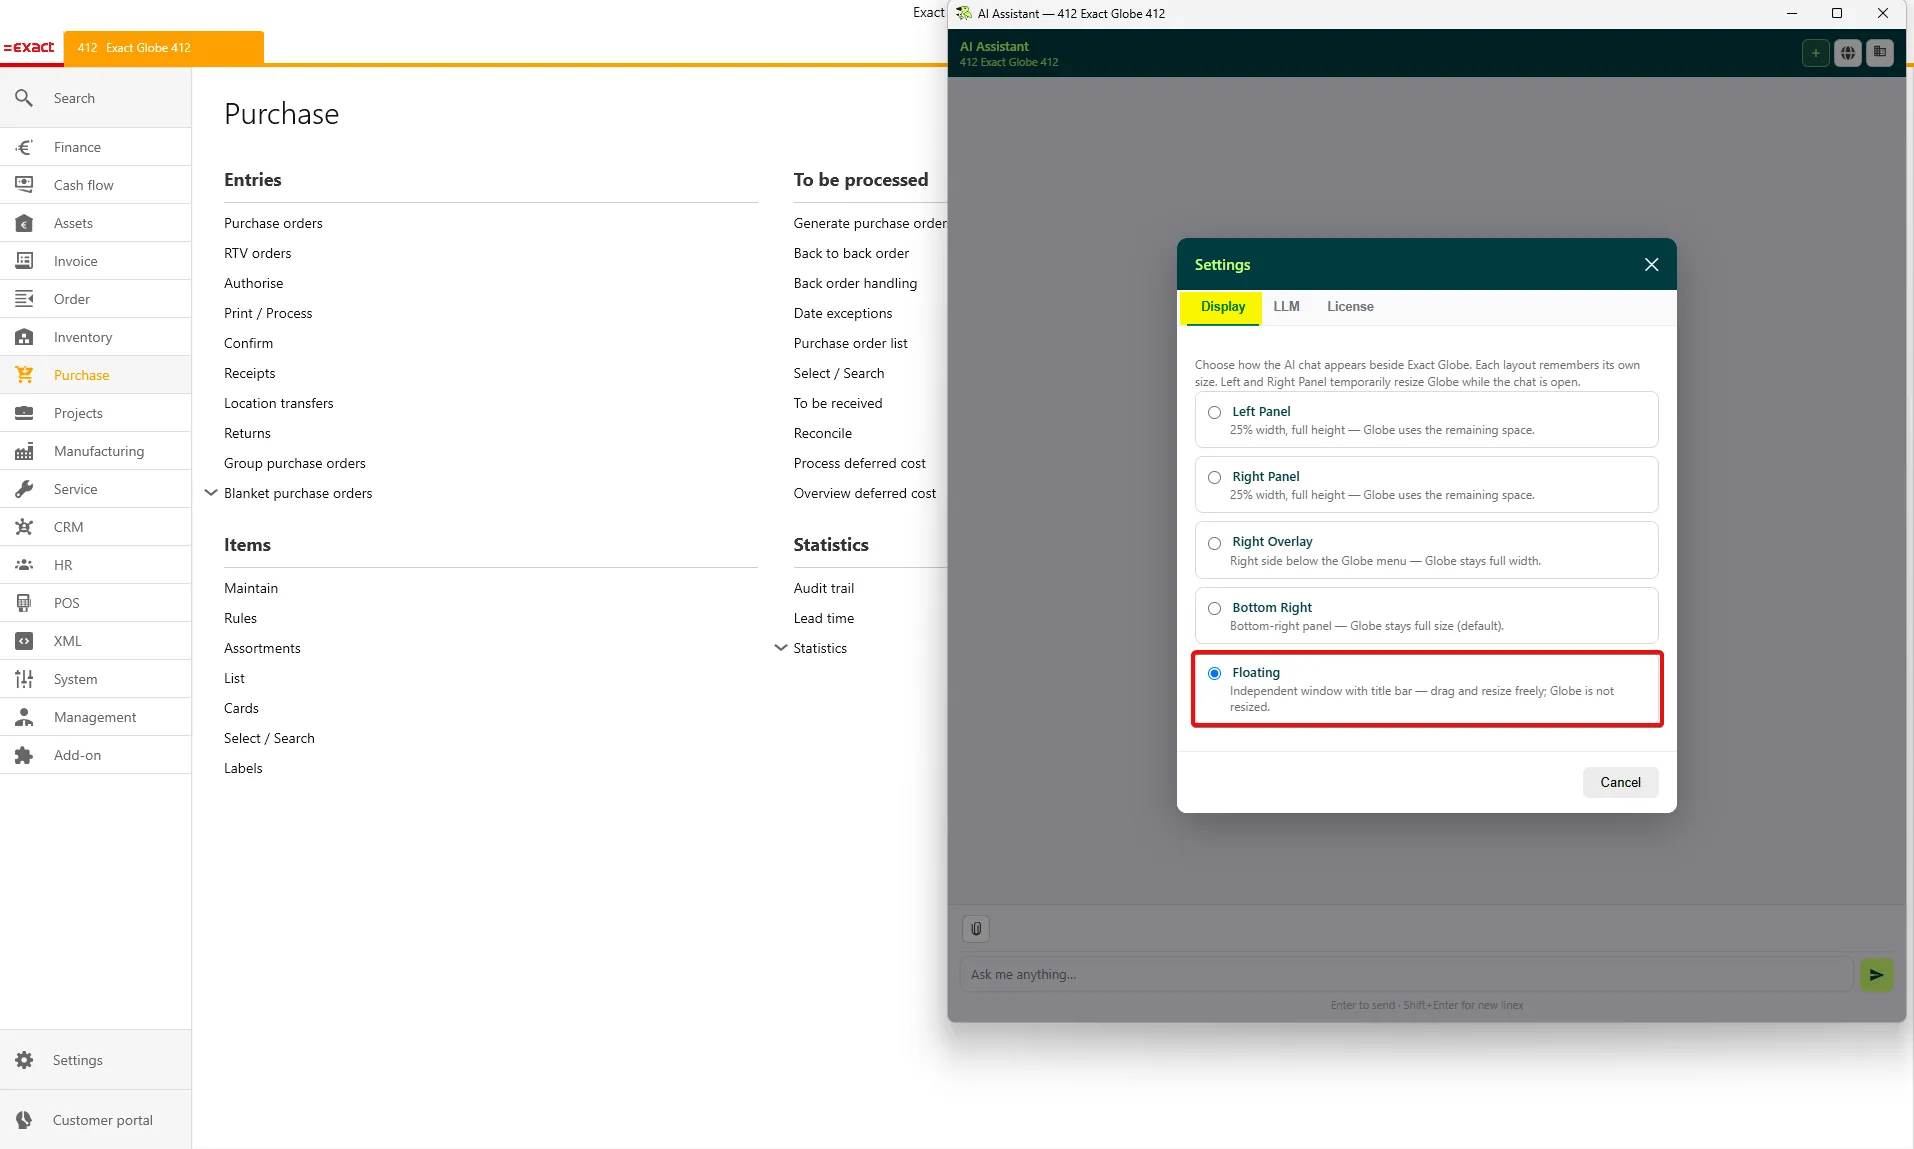Viewport: 1914px width, 1149px height.
Task: Open CRM via its sidebar icon
Action: click(x=24, y=527)
